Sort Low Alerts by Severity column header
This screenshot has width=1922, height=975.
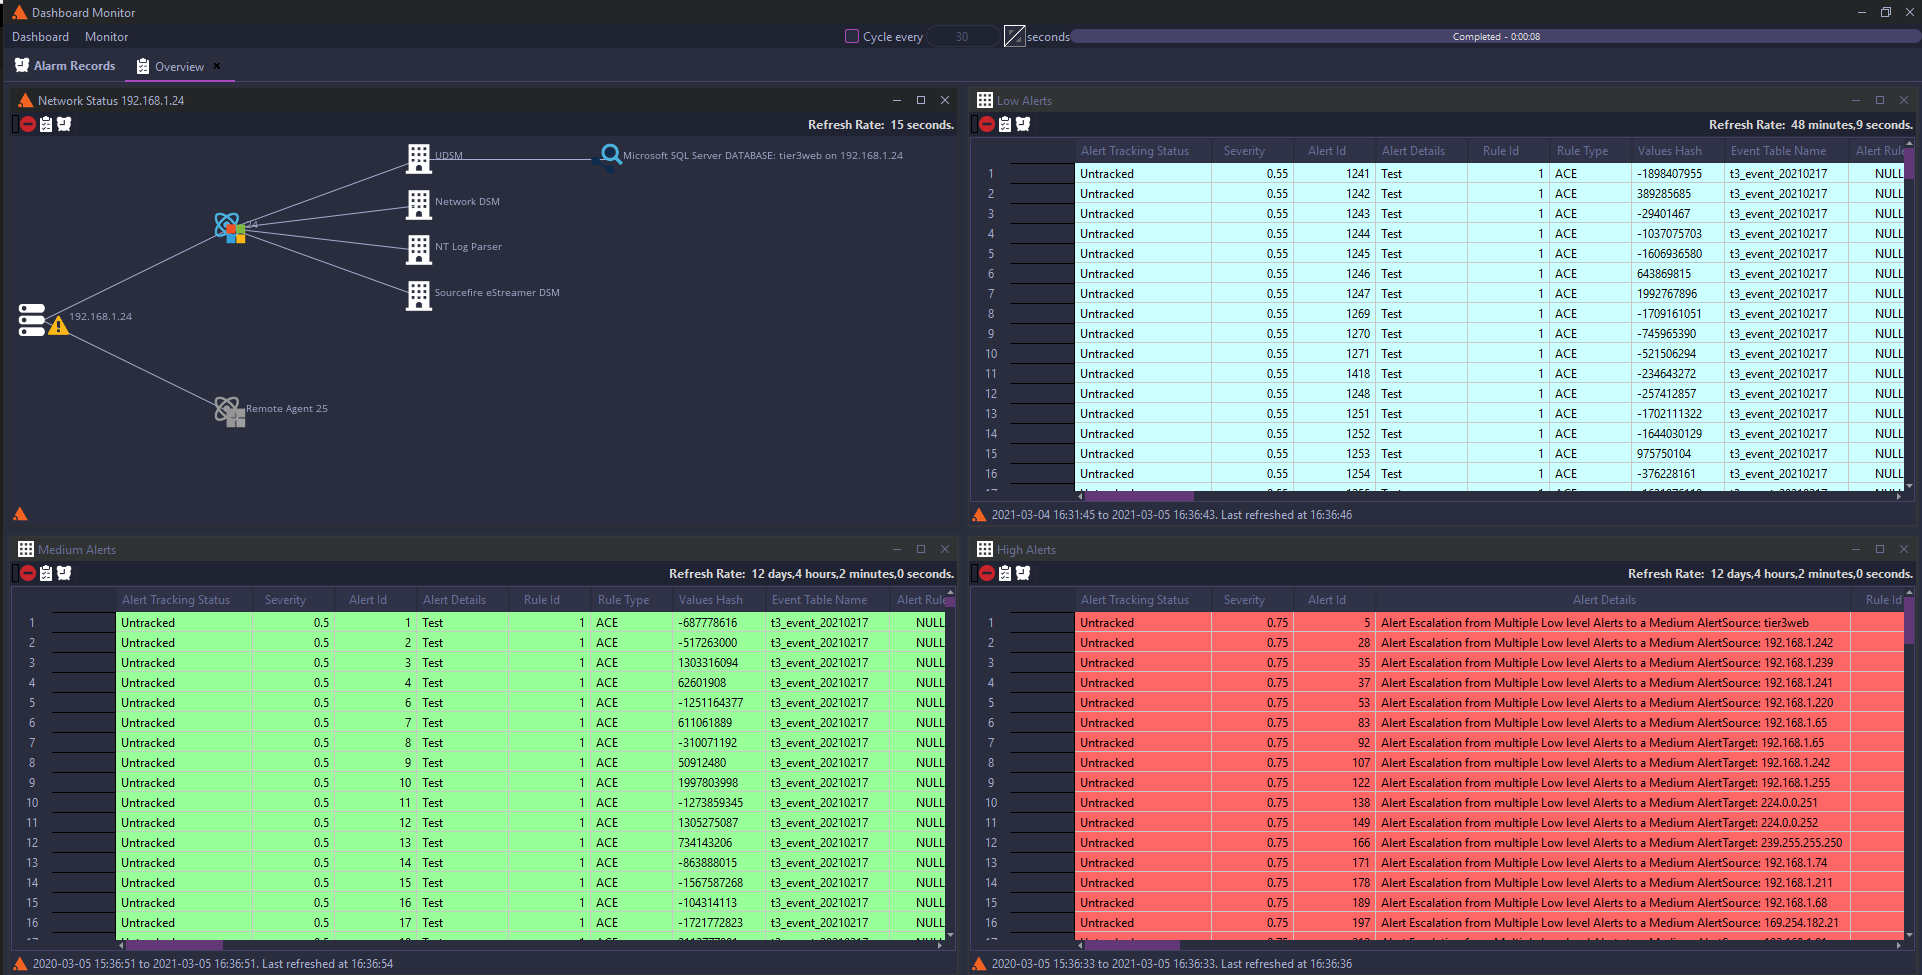coord(1244,151)
